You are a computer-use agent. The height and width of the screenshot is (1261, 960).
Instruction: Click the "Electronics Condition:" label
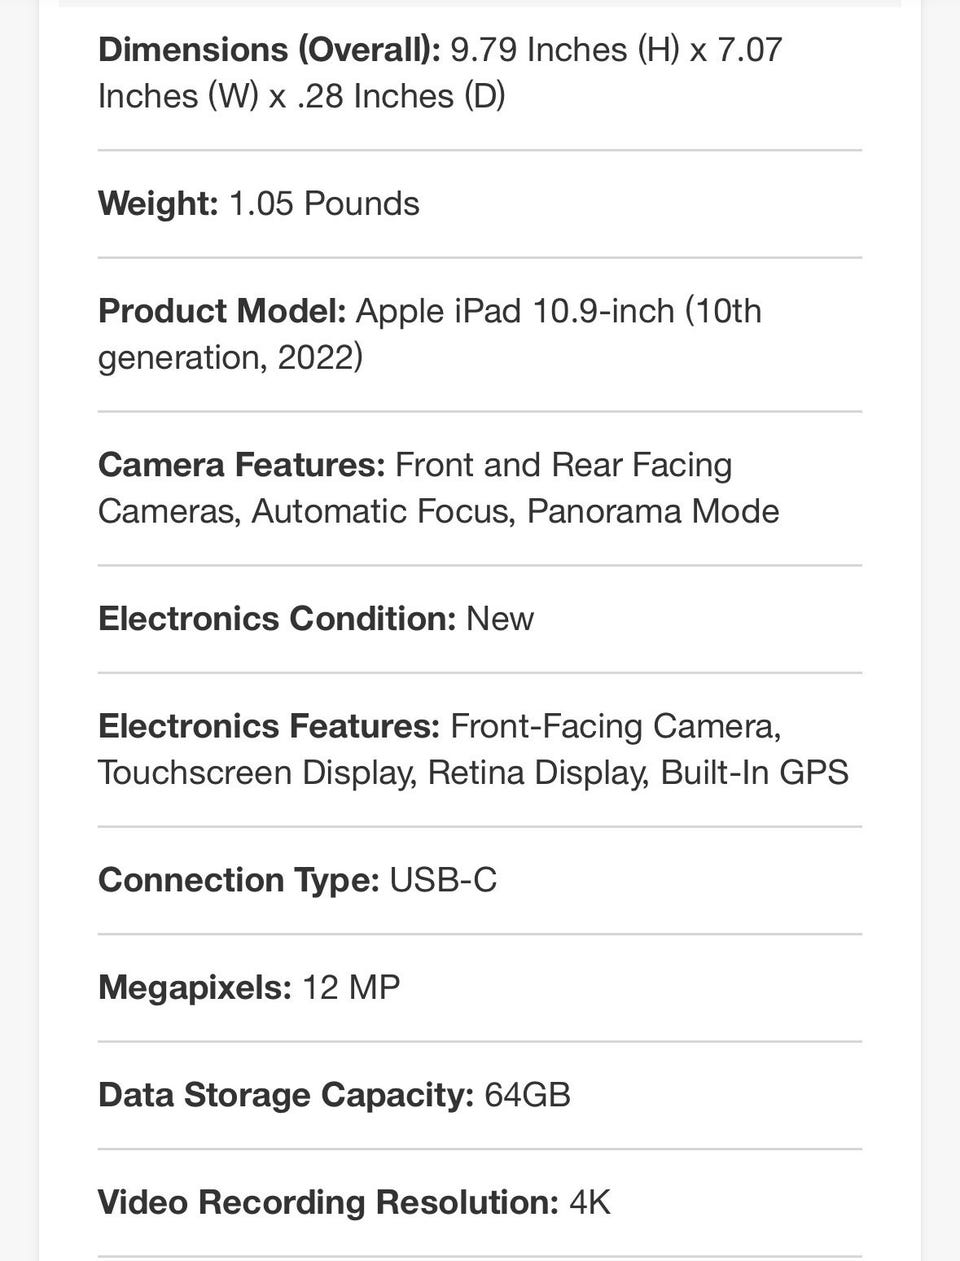277,618
